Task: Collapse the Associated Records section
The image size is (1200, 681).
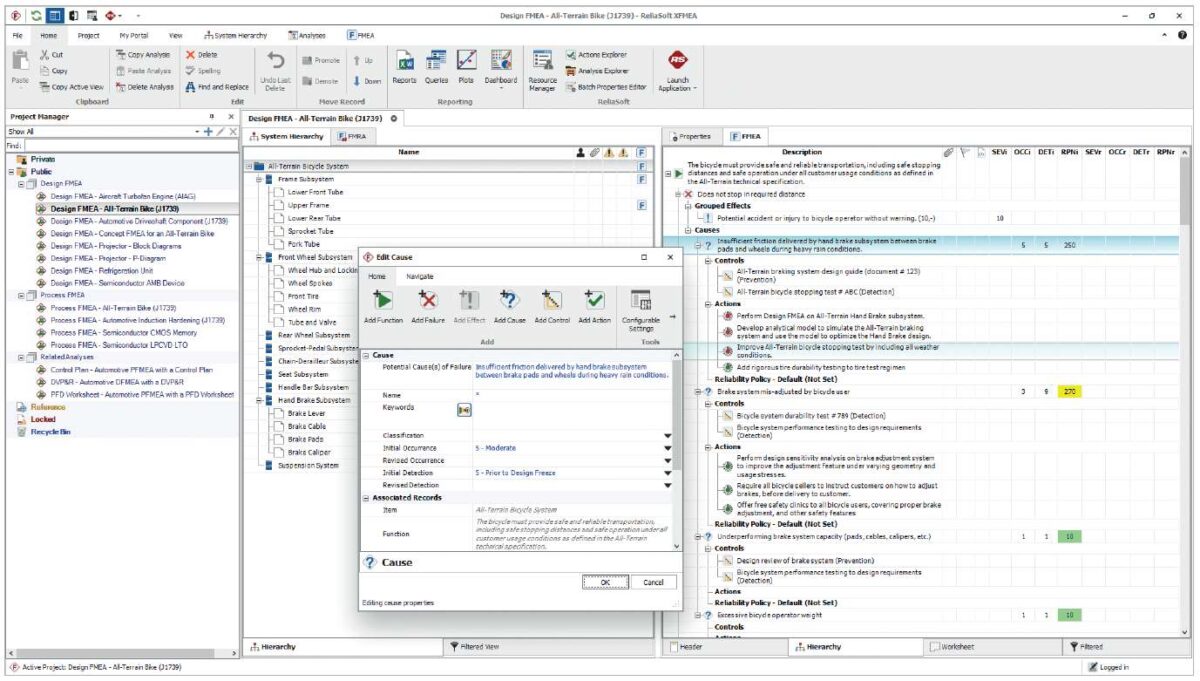Action: pos(366,497)
